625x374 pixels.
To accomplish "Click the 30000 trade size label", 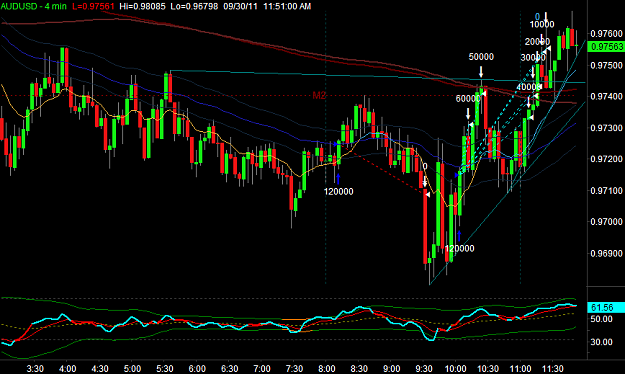I will 533,58.
